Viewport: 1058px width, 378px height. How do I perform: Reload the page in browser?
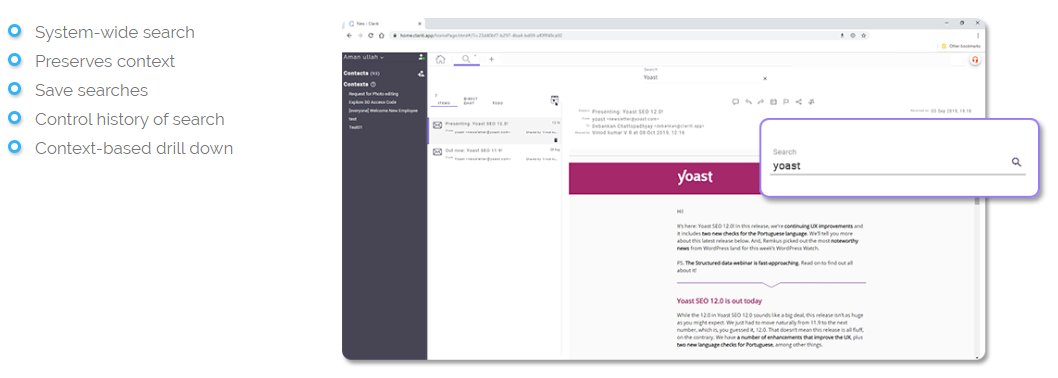click(370, 35)
